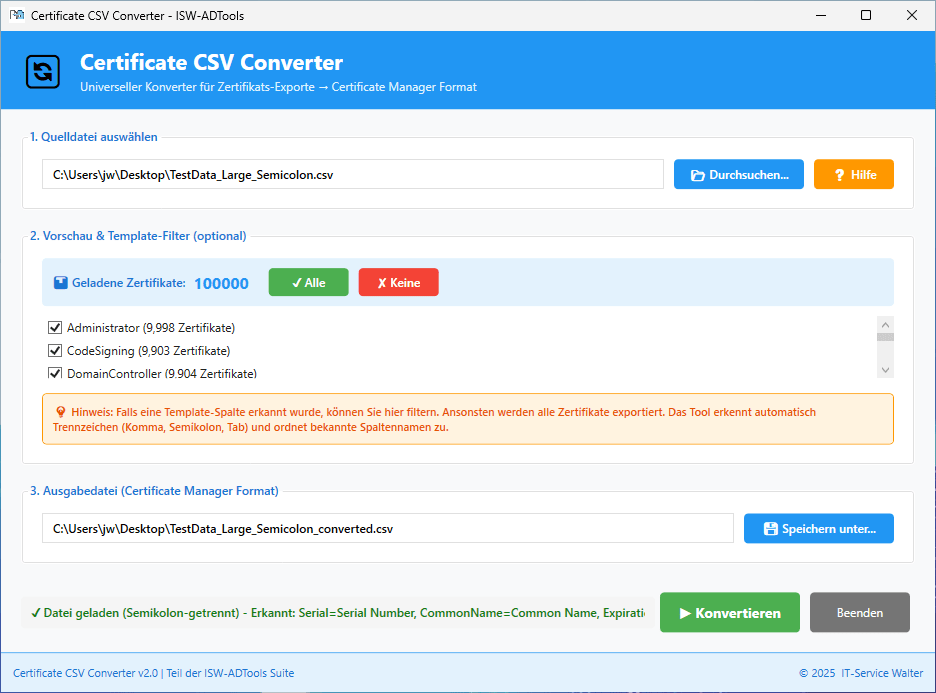Image resolution: width=936 pixels, height=693 pixels.
Task: Click the icon beside Geladene Zertifikate
Action: coord(61,283)
